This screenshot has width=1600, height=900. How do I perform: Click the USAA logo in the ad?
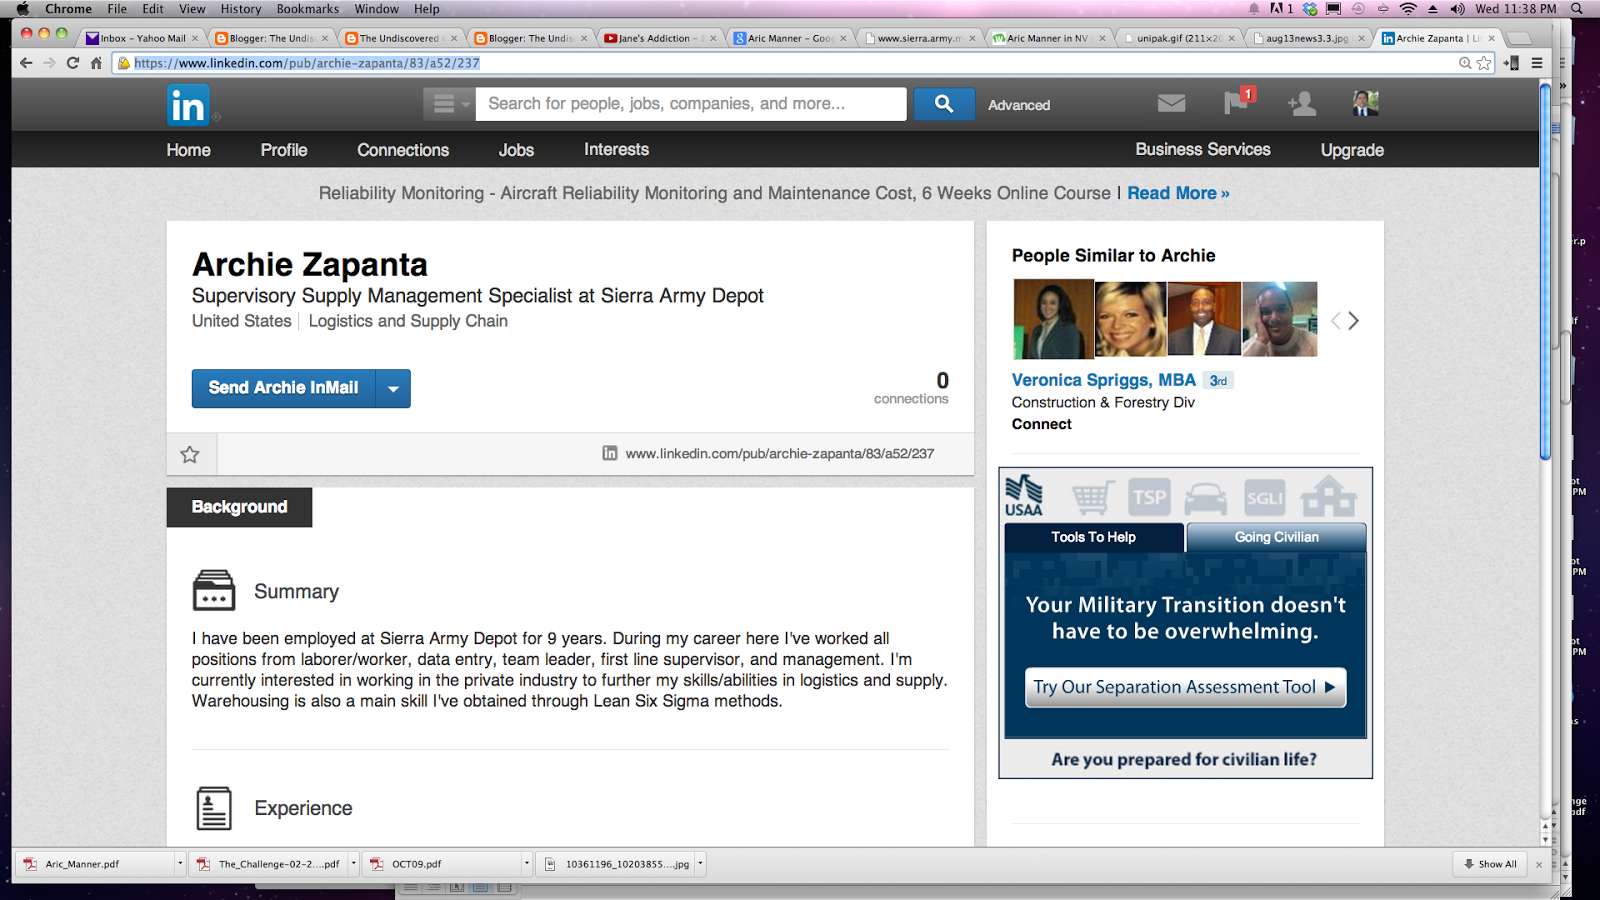pos(1024,495)
